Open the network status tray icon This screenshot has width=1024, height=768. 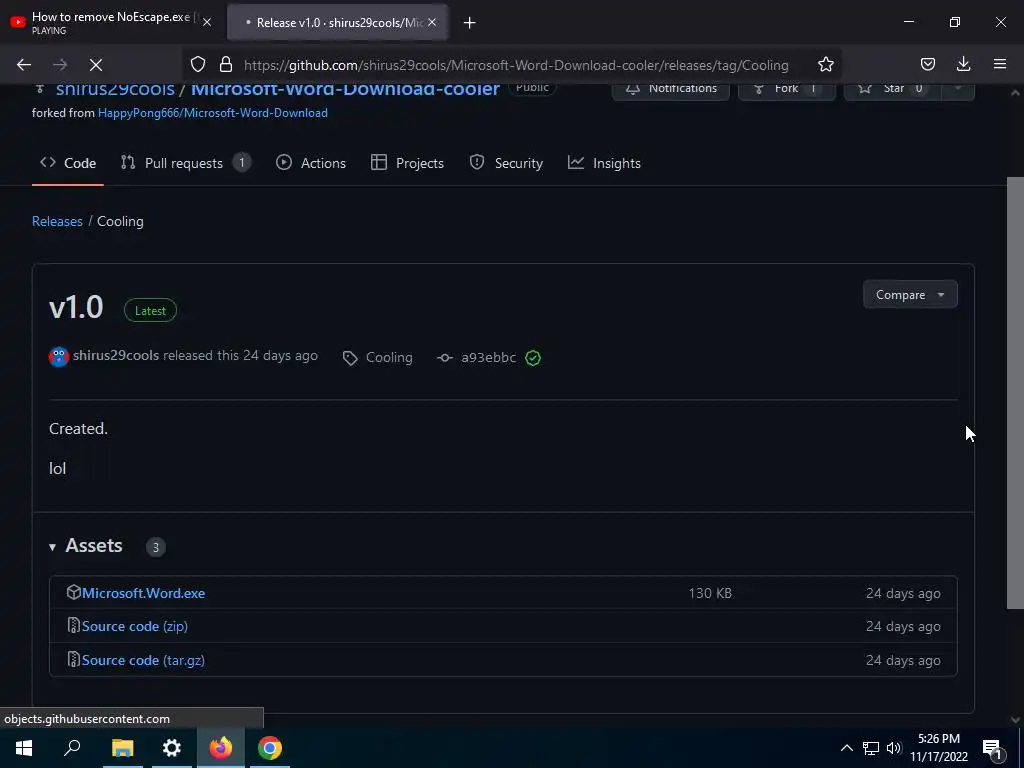(x=871, y=748)
